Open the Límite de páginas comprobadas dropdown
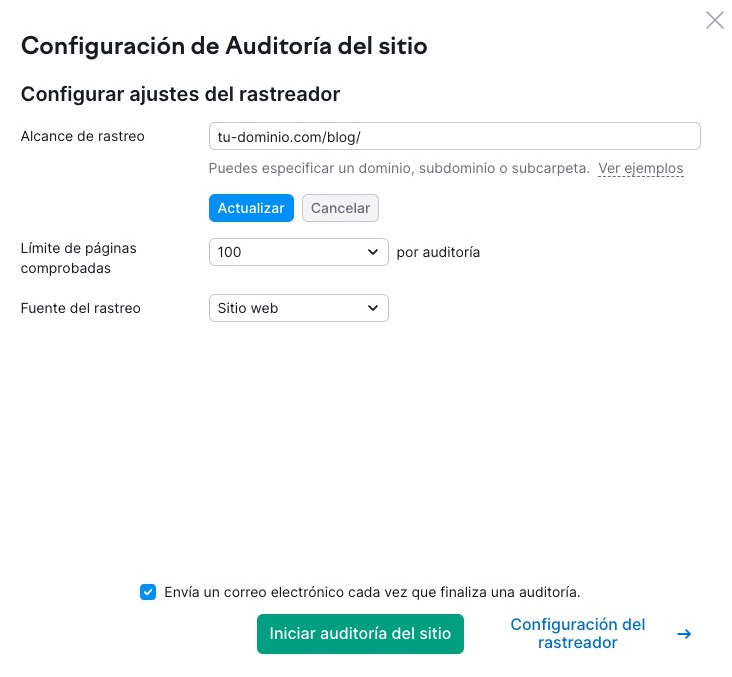This screenshot has height=677, width=732. click(298, 252)
